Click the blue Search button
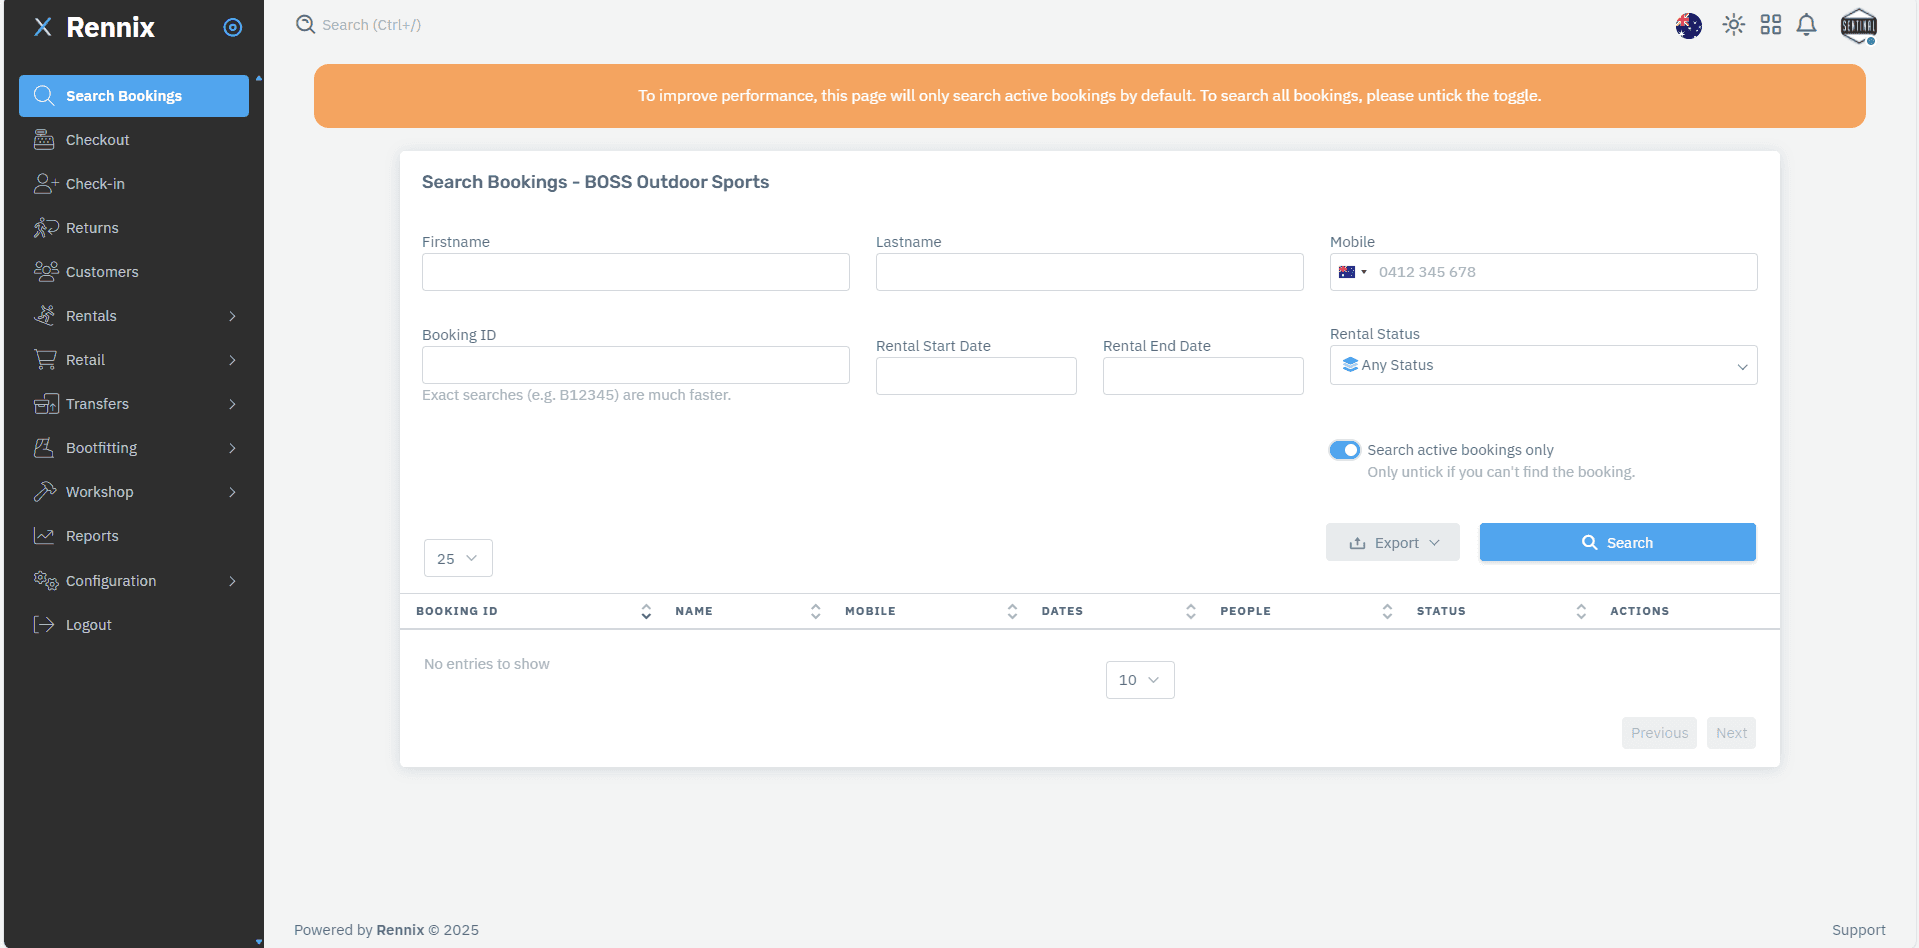This screenshot has width=1919, height=948. pos(1617,542)
